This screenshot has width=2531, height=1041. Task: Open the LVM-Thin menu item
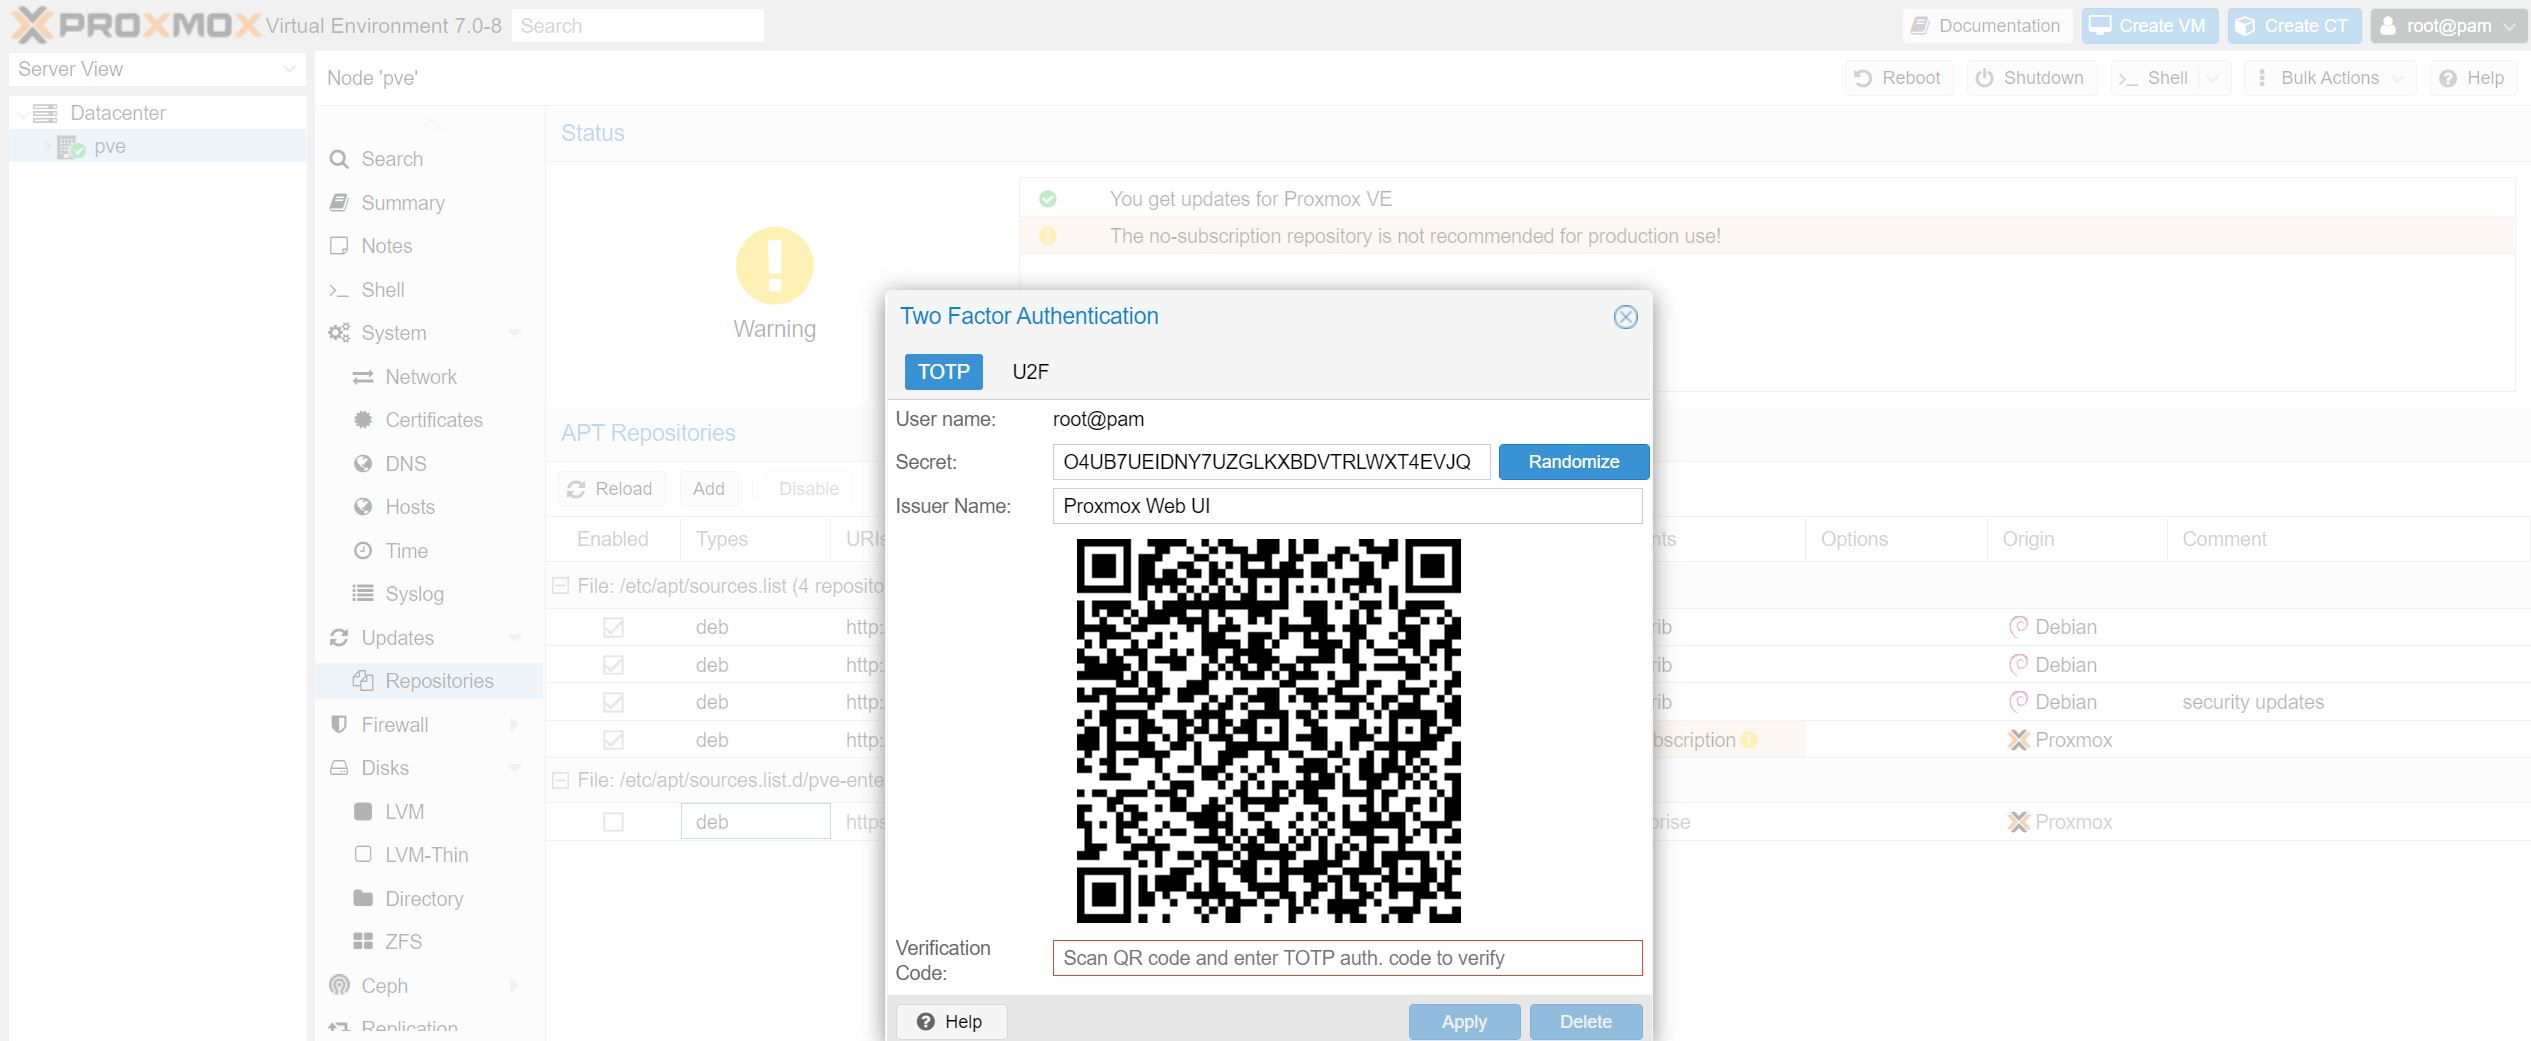pyautogui.click(x=429, y=855)
